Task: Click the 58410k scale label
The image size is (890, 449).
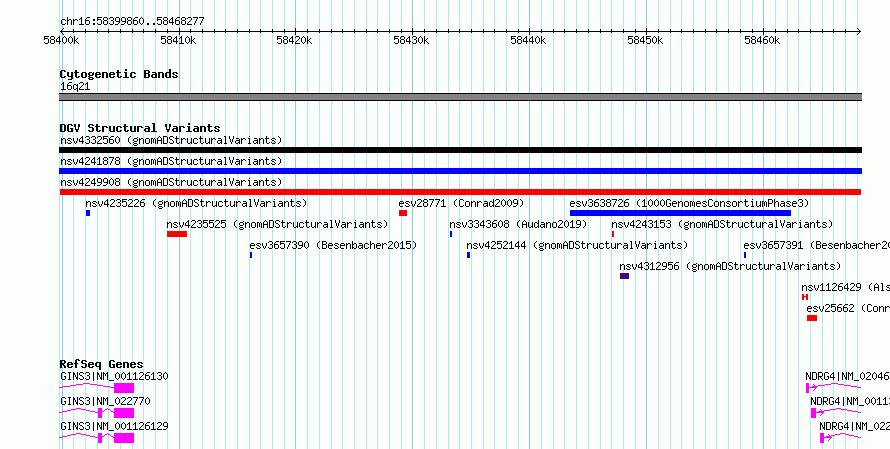Action: (x=178, y=40)
